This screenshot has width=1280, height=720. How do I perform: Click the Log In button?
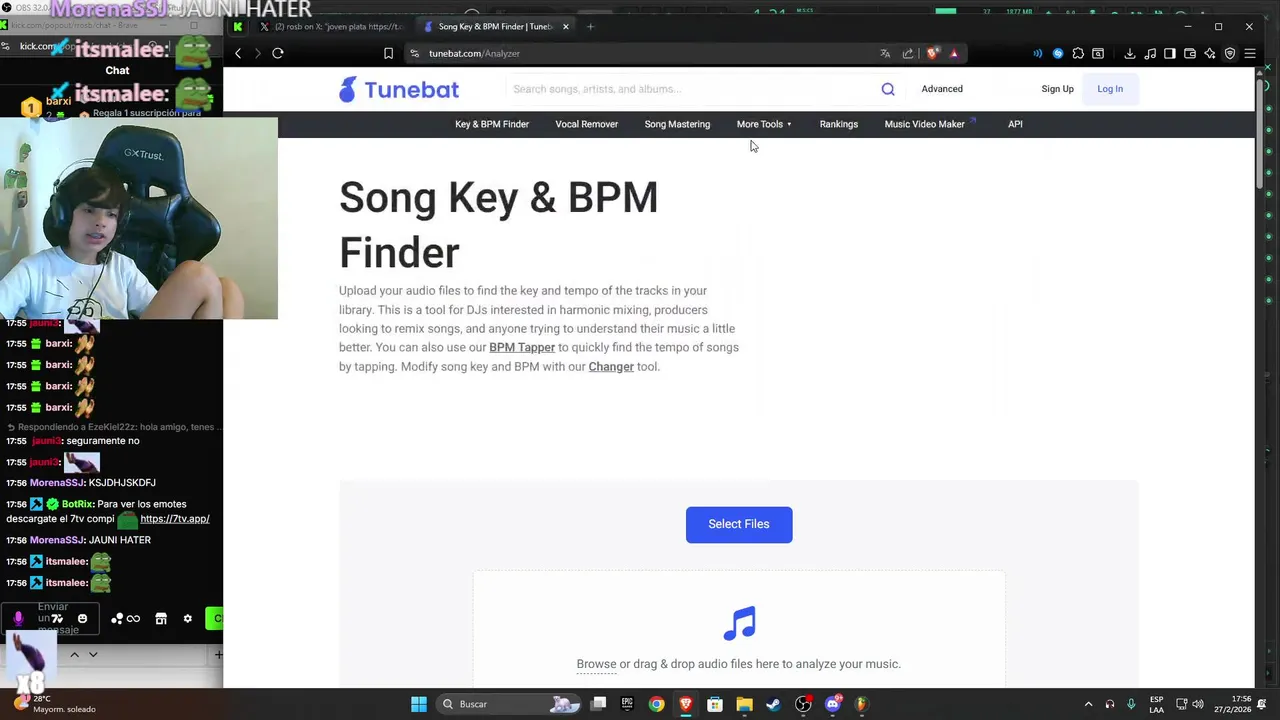point(1110,89)
